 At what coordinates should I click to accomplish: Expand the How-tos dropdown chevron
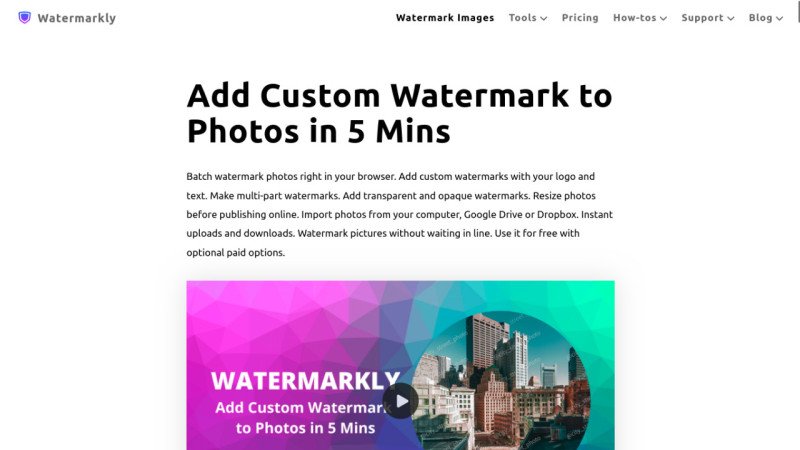[x=663, y=18]
